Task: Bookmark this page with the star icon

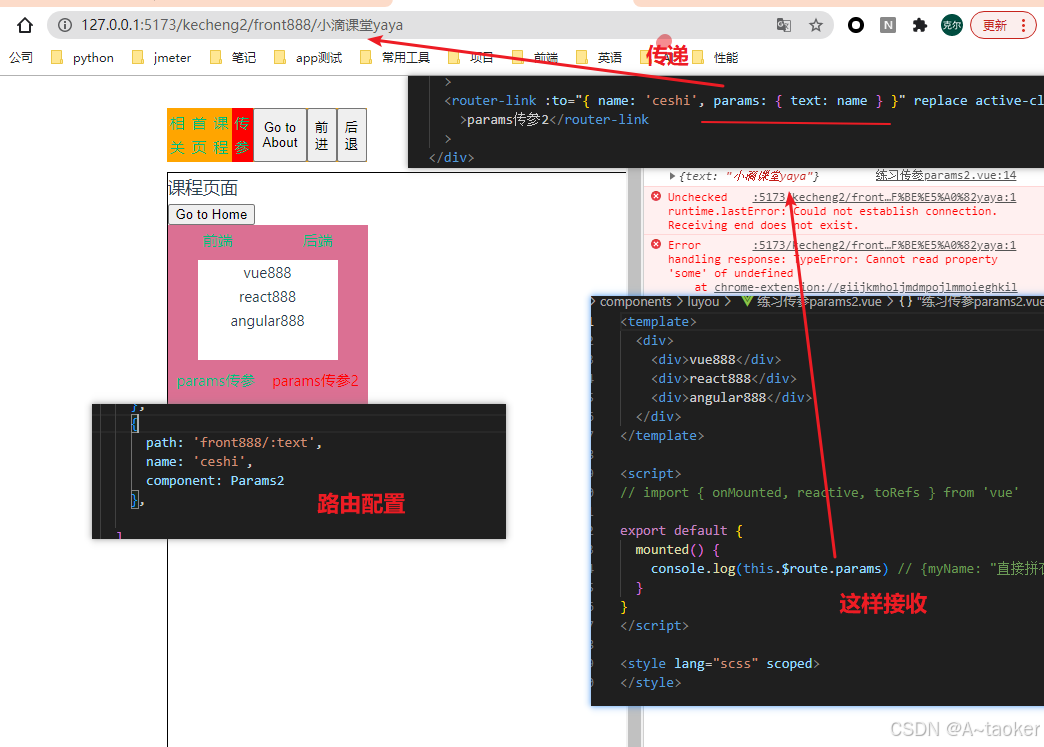Action: [x=816, y=25]
